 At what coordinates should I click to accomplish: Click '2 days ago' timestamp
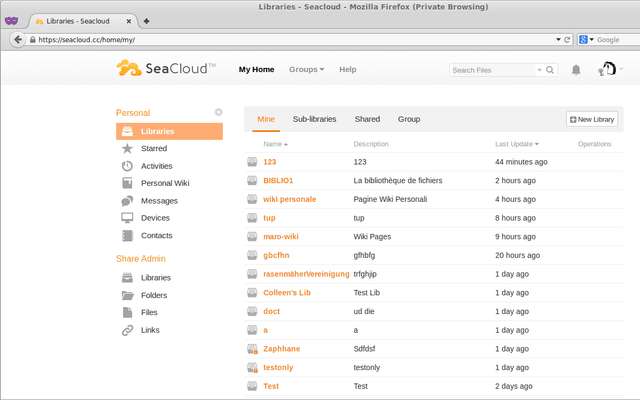tap(514, 386)
